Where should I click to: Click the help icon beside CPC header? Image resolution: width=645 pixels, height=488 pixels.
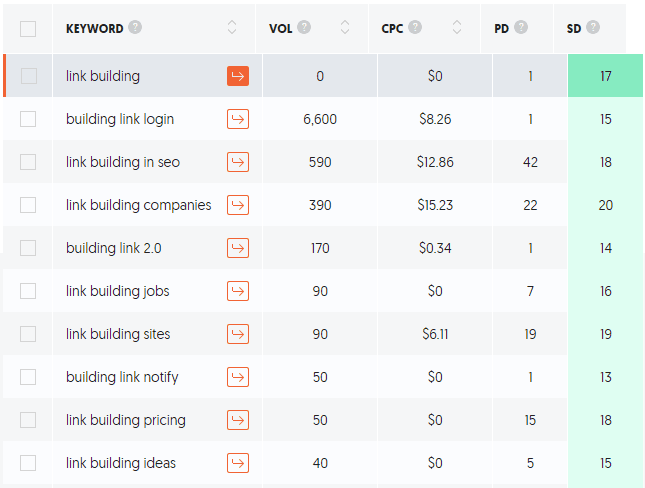pyautogui.click(x=415, y=28)
